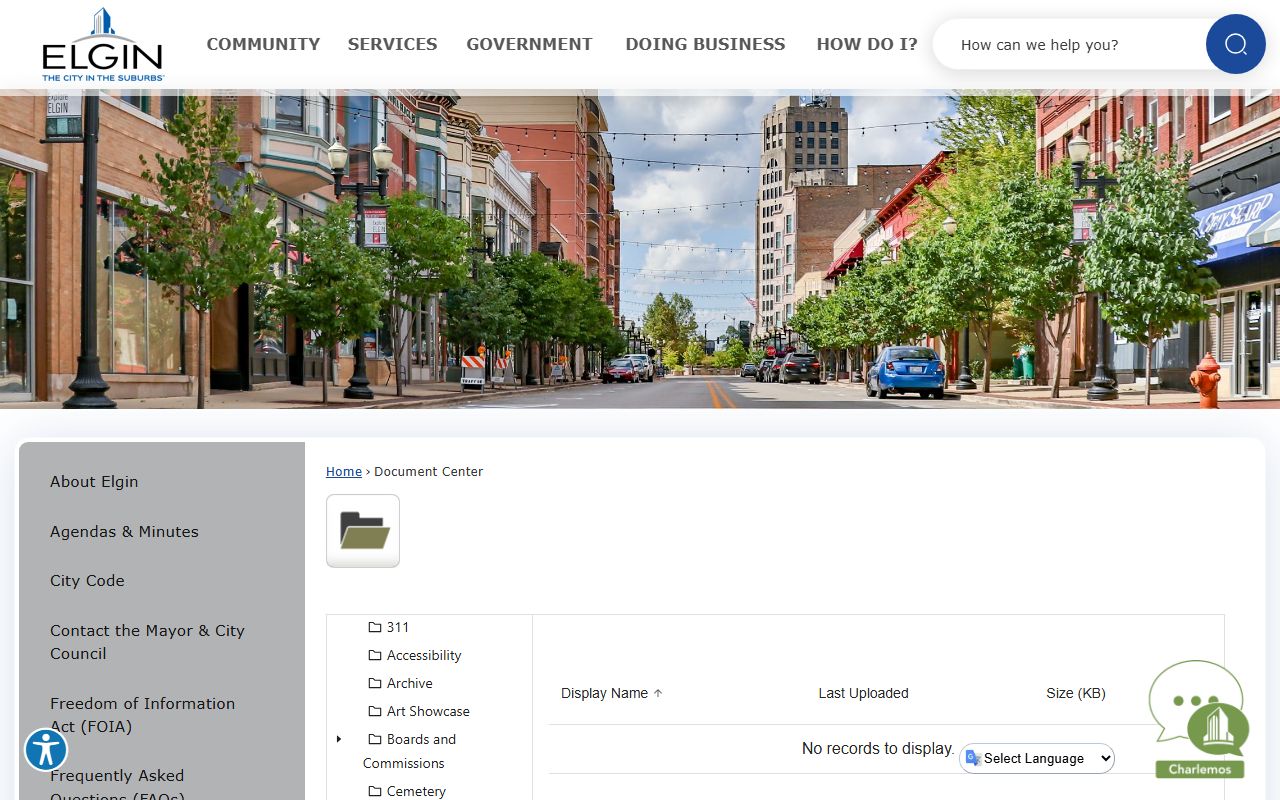The width and height of the screenshot is (1280, 800).
Task: Open City Code sidebar link
Action: click(87, 580)
